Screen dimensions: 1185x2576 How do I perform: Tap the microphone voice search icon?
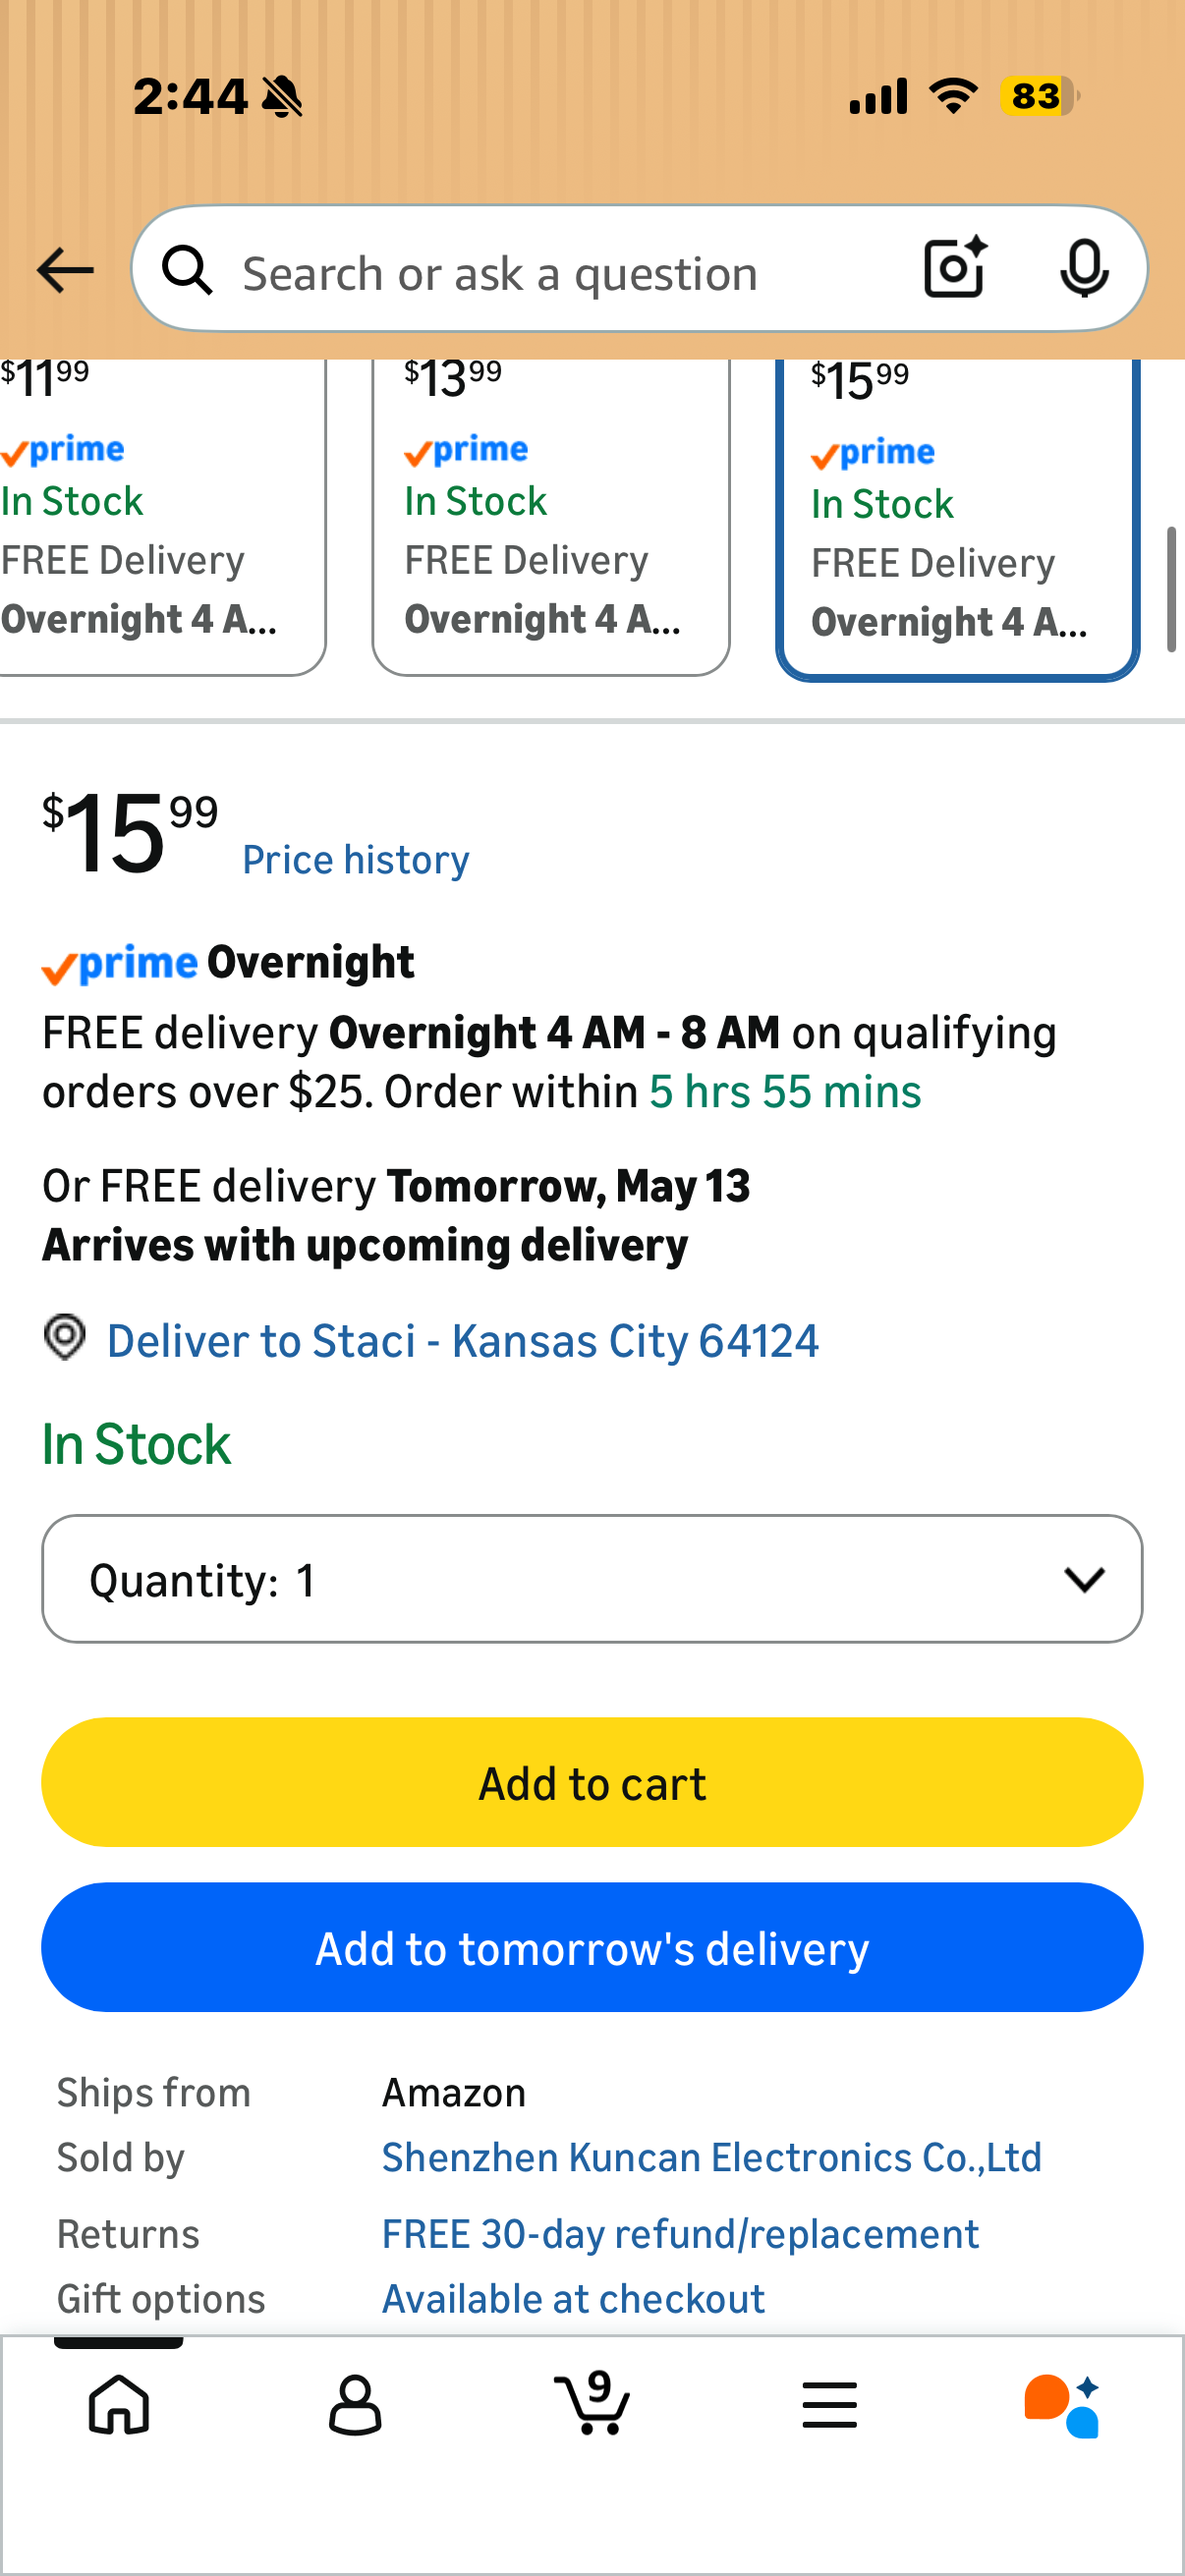coord(1084,268)
